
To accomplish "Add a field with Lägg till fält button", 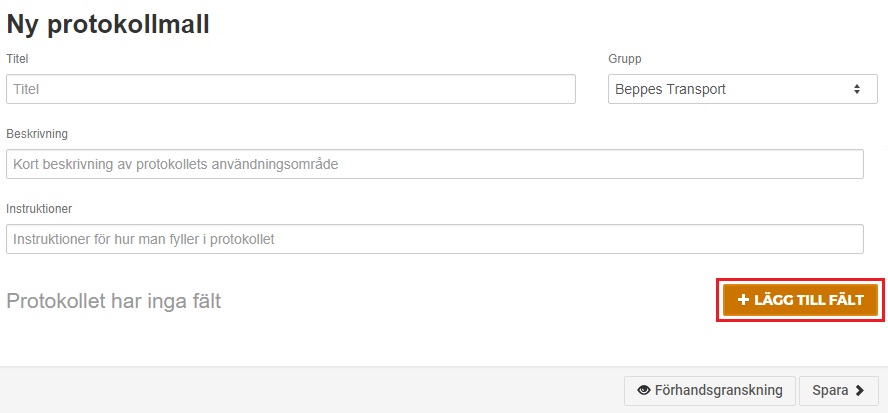I will [800, 300].
